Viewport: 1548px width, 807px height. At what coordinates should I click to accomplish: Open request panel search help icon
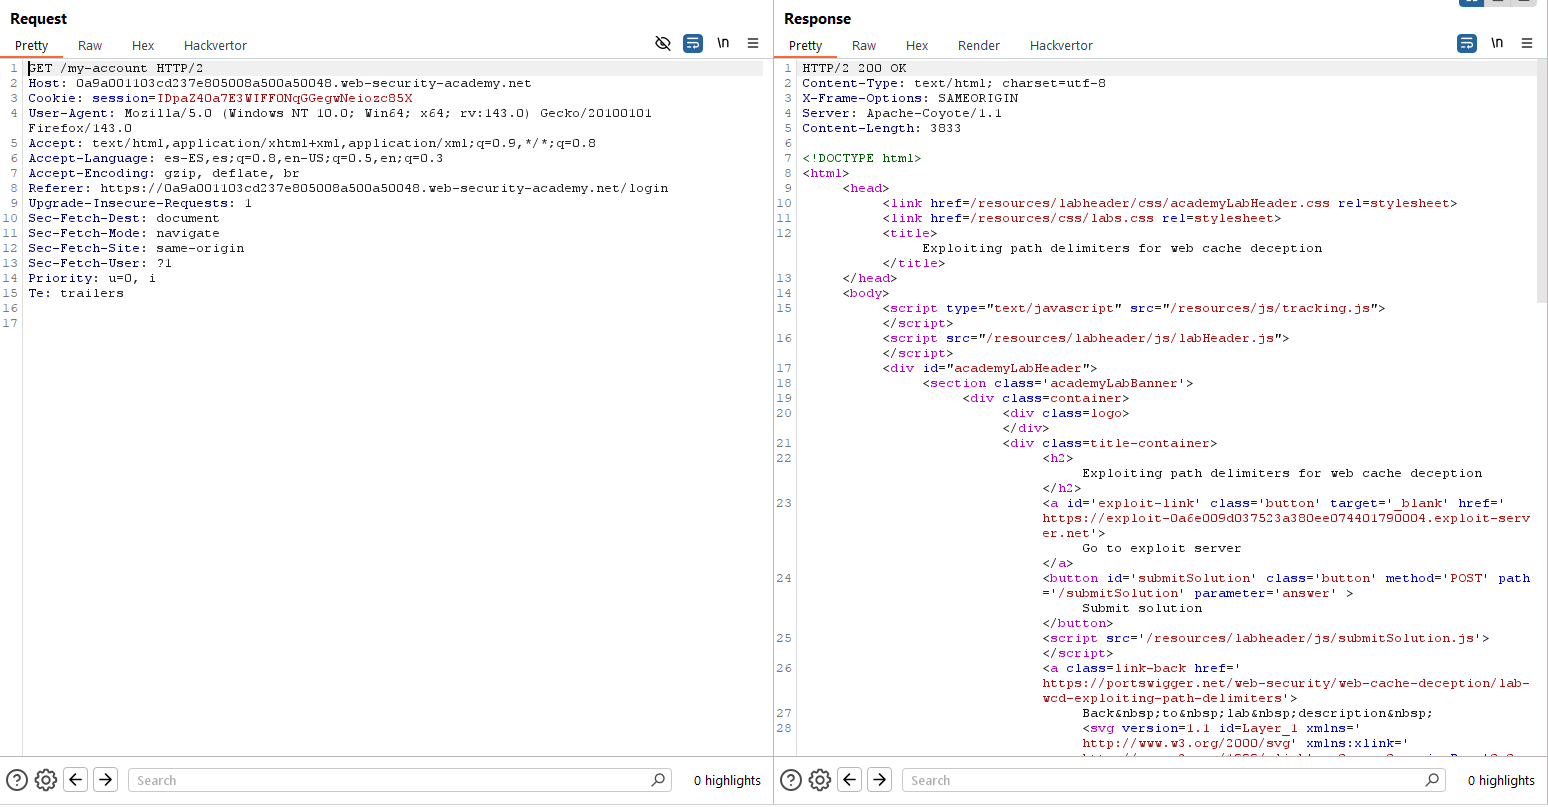[17, 780]
